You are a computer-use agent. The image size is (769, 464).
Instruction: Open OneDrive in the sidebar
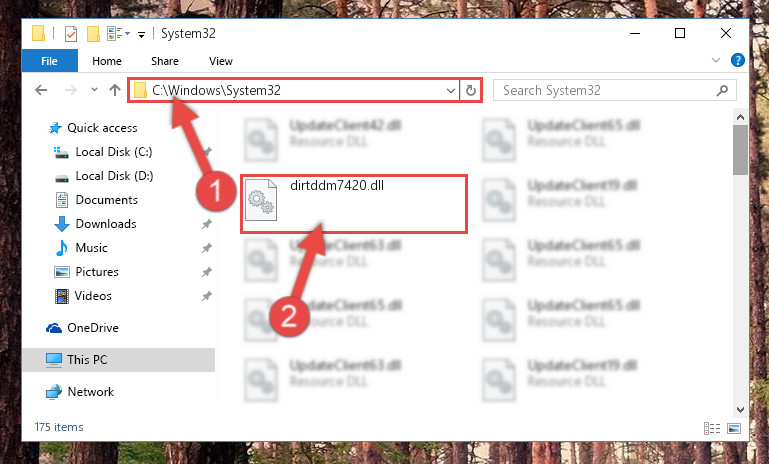point(93,328)
